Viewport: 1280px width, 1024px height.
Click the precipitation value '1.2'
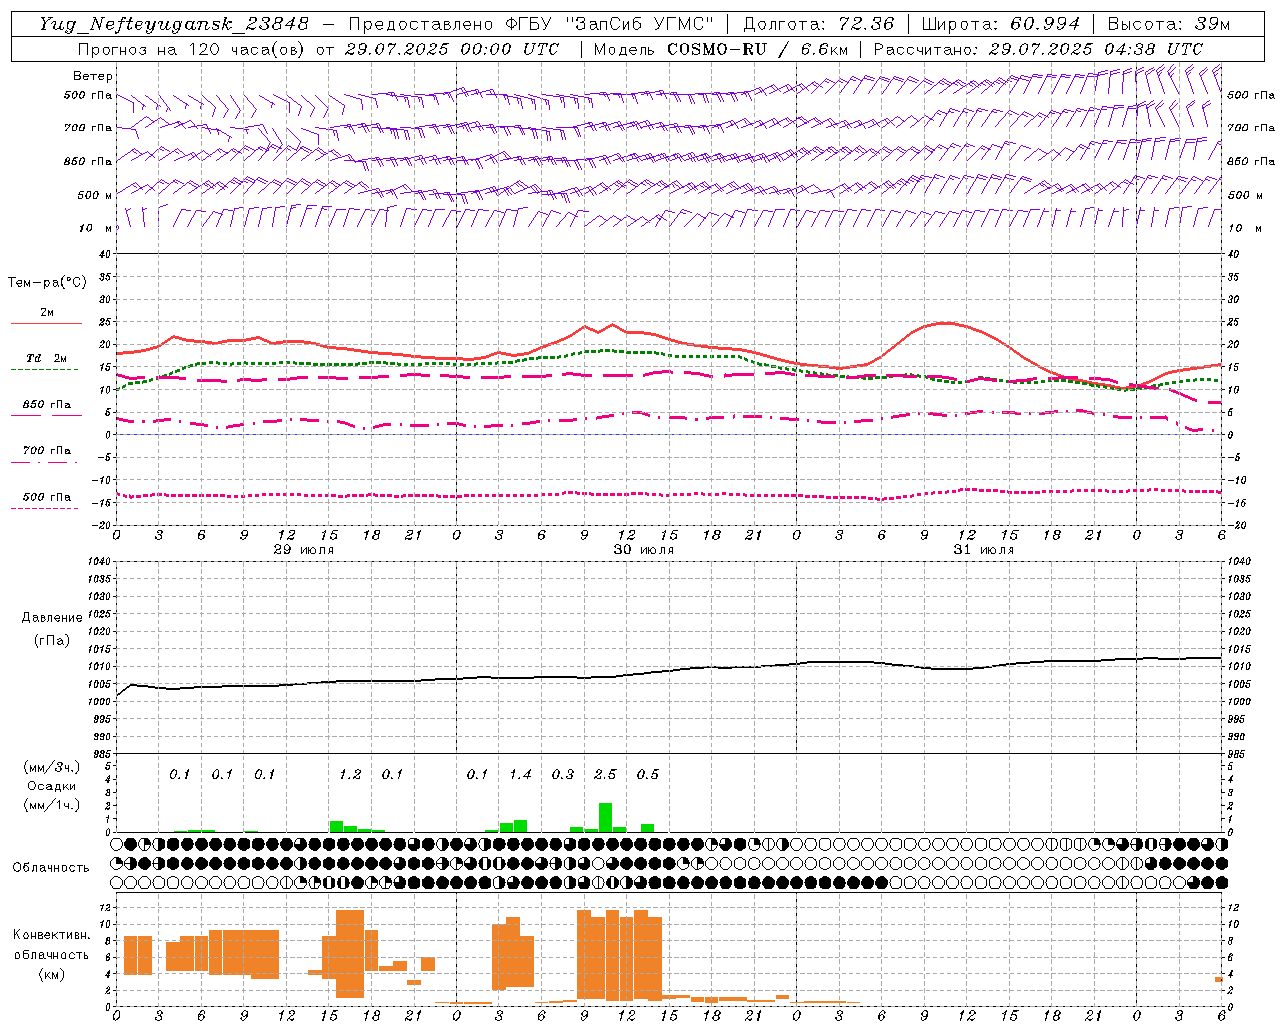350,775
